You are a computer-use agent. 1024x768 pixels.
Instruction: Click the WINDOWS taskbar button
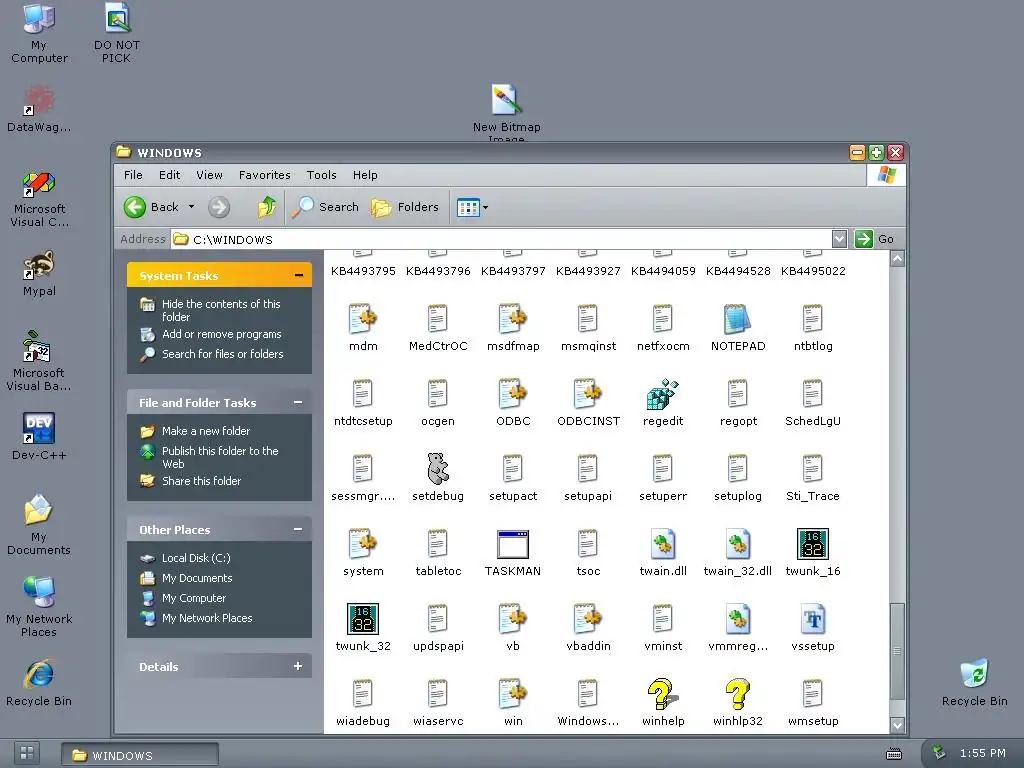click(x=140, y=755)
